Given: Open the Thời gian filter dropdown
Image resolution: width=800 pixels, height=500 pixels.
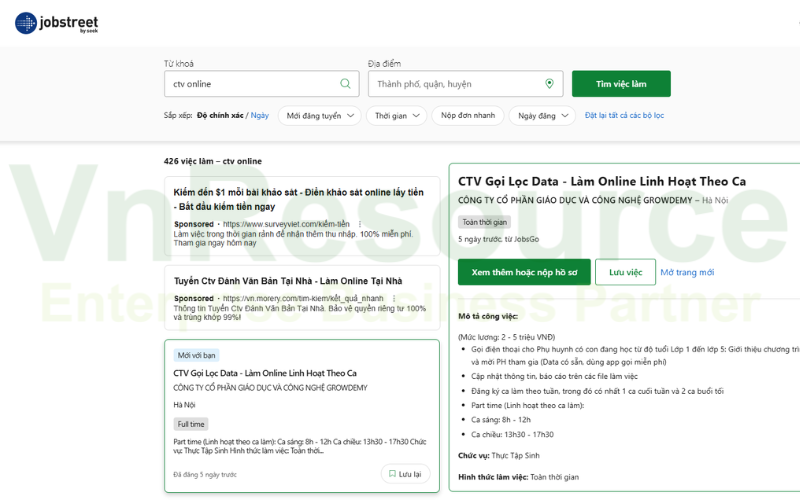Looking at the screenshot, I should [396, 116].
